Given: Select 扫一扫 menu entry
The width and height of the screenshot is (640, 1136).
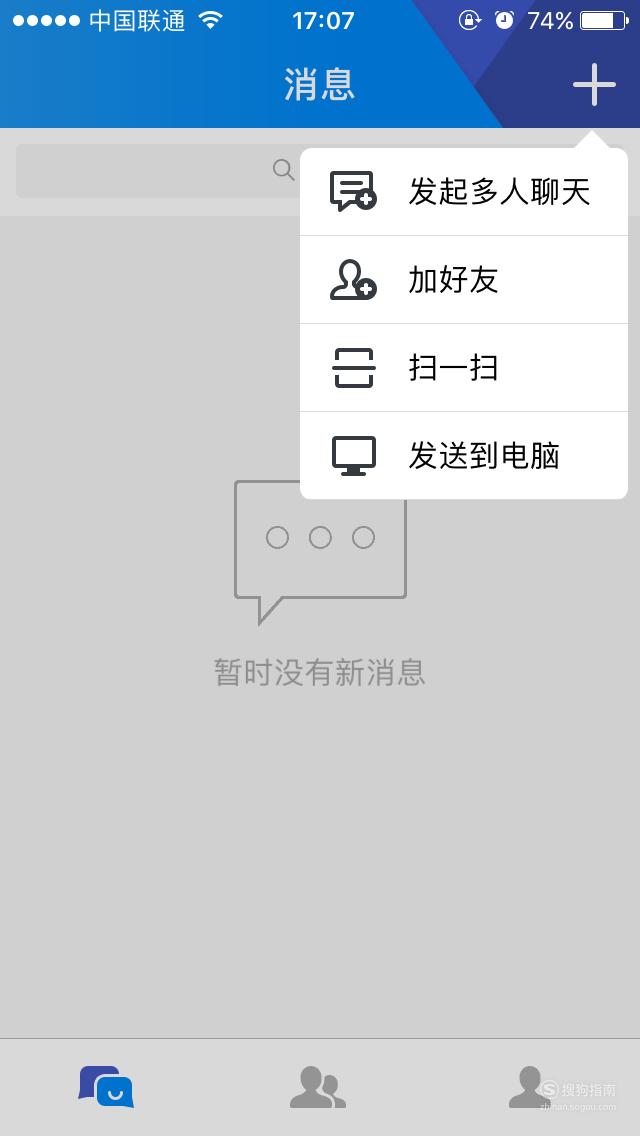Looking at the screenshot, I should [x=464, y=368].
